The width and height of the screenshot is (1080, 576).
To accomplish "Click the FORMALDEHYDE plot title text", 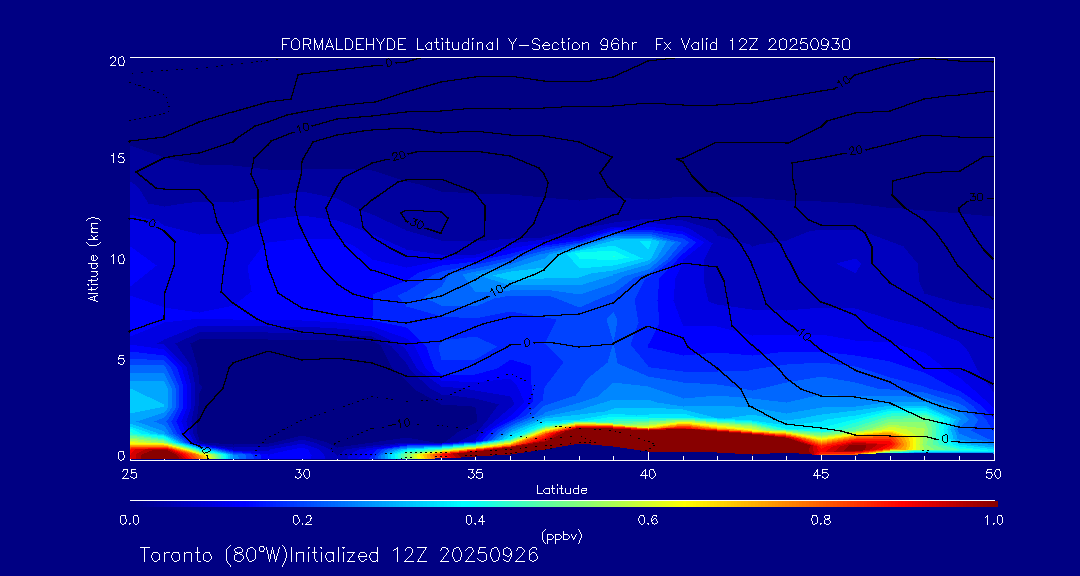I will [565, 44].
